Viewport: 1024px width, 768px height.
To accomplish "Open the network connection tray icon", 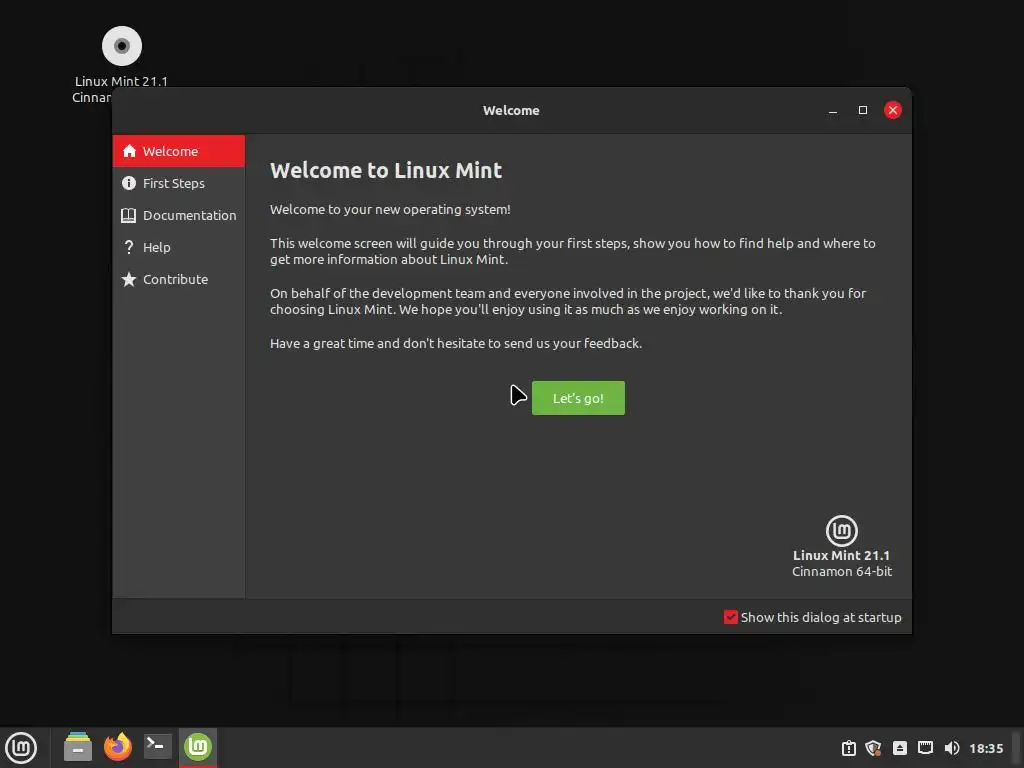I will point(925,748).
